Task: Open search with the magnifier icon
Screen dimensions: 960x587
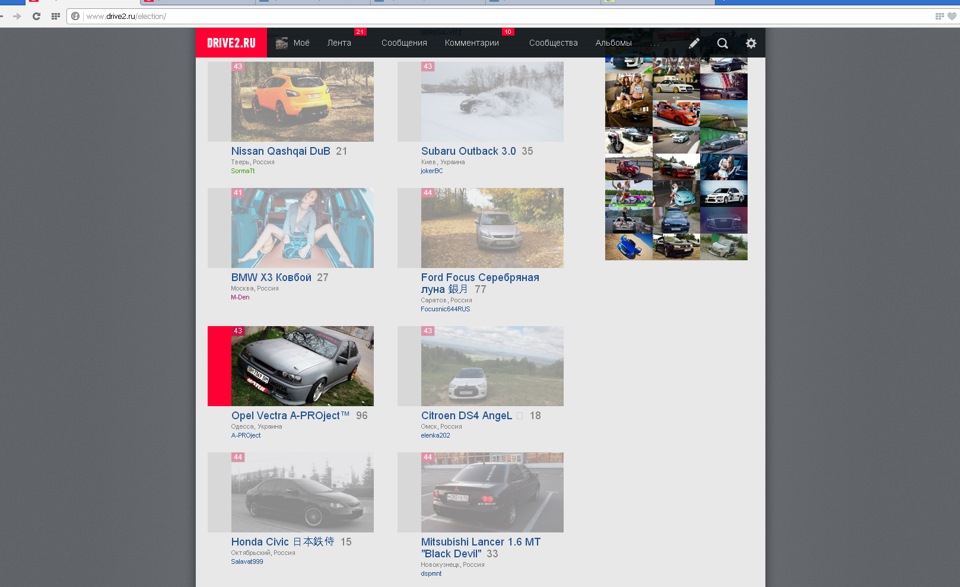Action: coord(722,43)
